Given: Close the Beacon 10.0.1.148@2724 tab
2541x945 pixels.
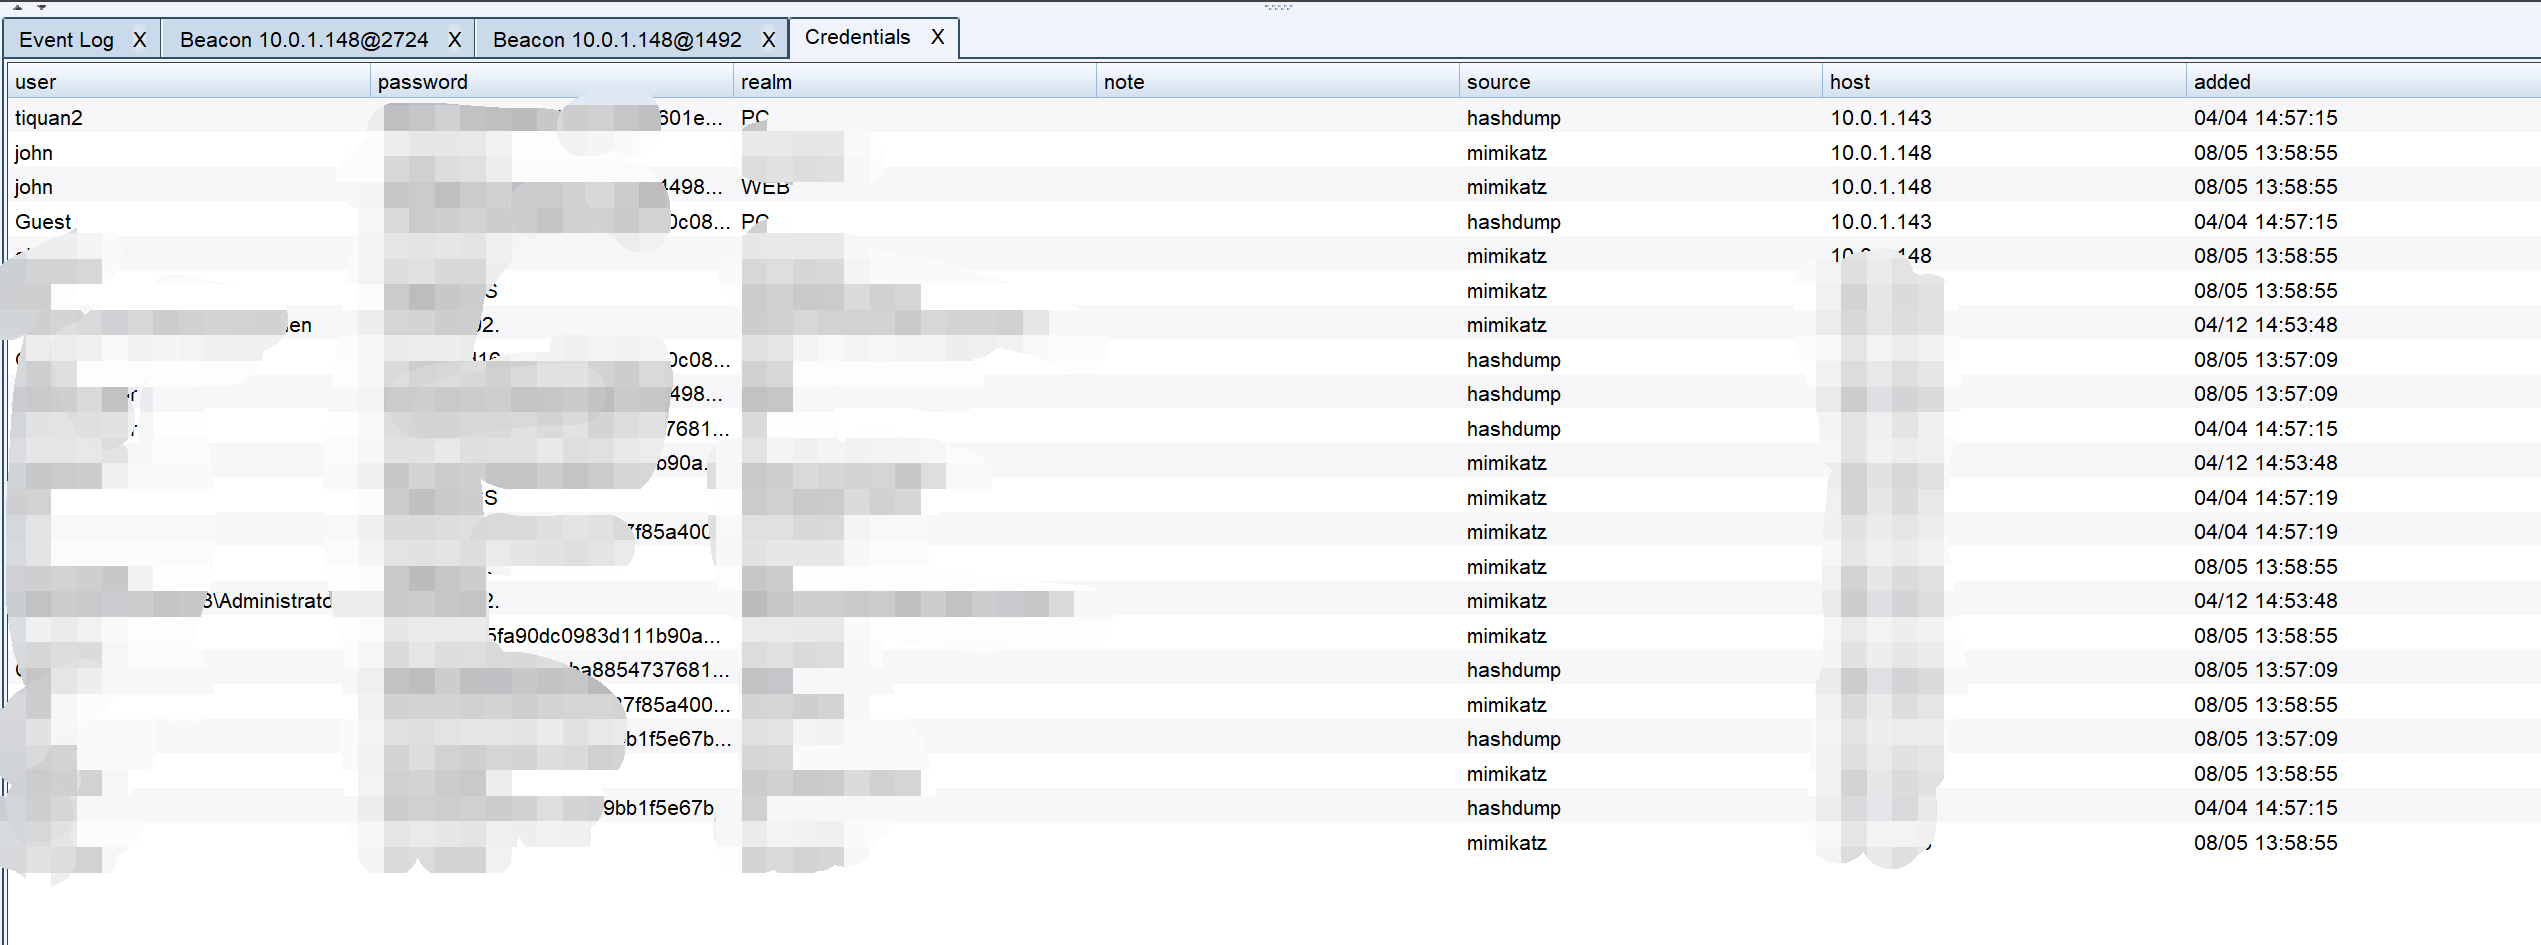Looking at the screenshot, I should click(454, 40).
